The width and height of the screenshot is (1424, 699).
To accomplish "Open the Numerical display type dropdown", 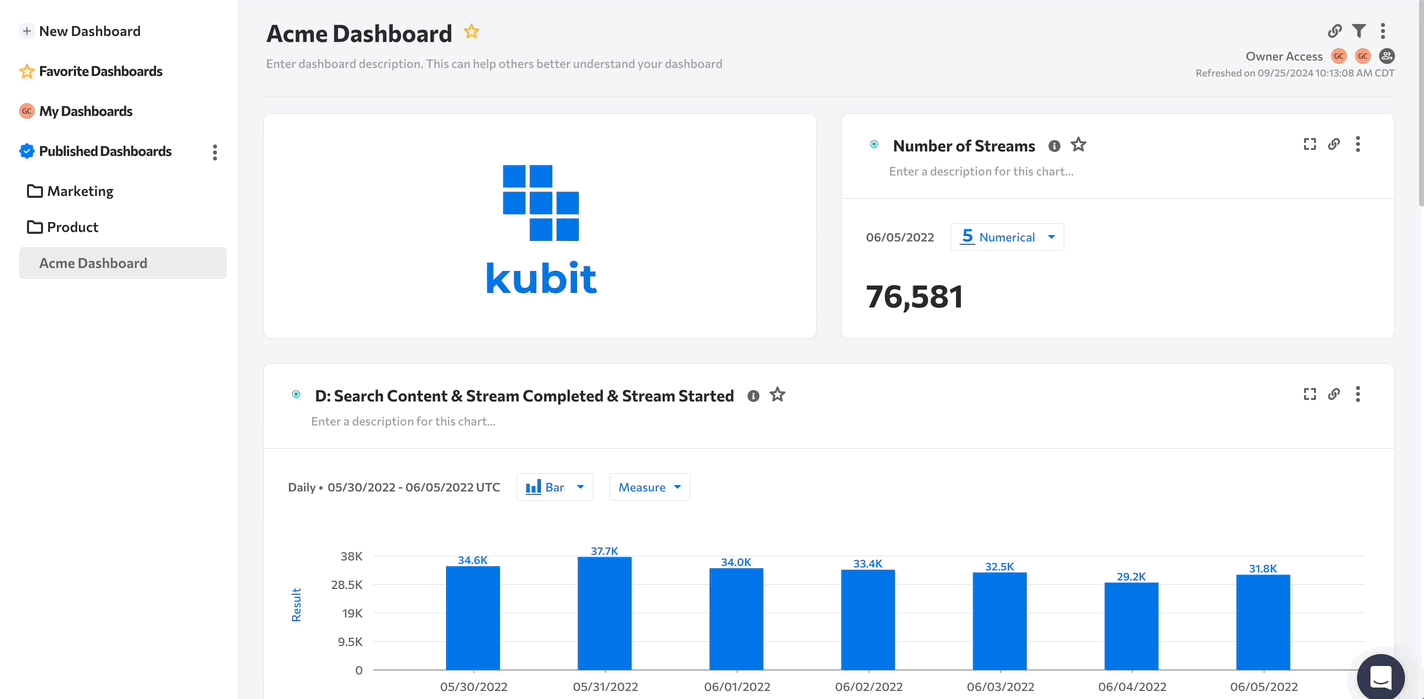I will pyautogui.click(x=1007, y=237).
